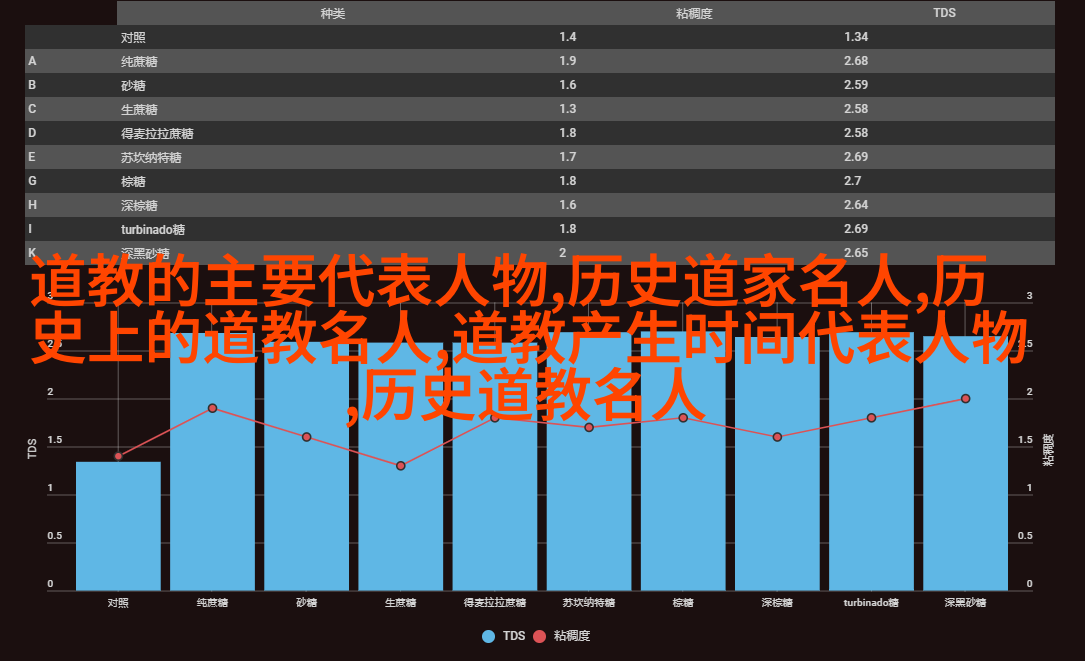Screen dimensions: 1085x661
Task: Click TDS value 1.34 in 对照 row
Action: [x=856, y=37]
